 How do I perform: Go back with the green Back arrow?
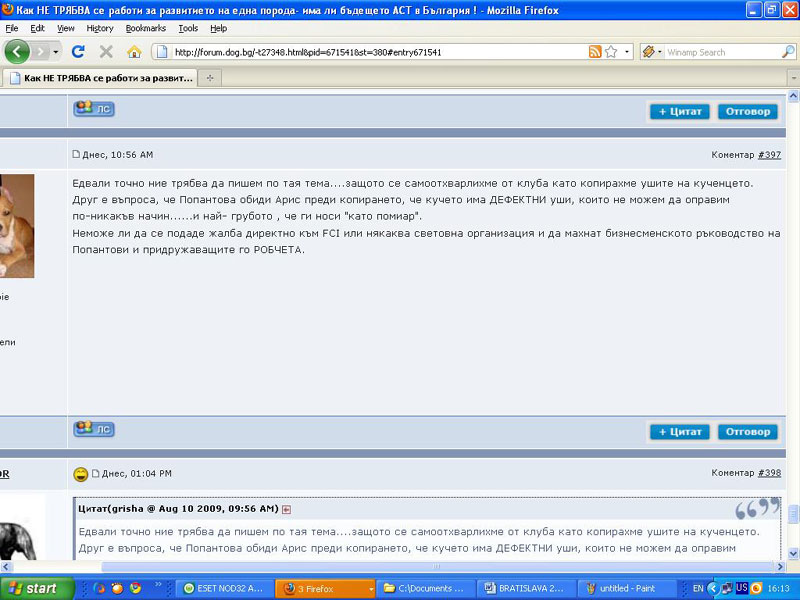17,52
